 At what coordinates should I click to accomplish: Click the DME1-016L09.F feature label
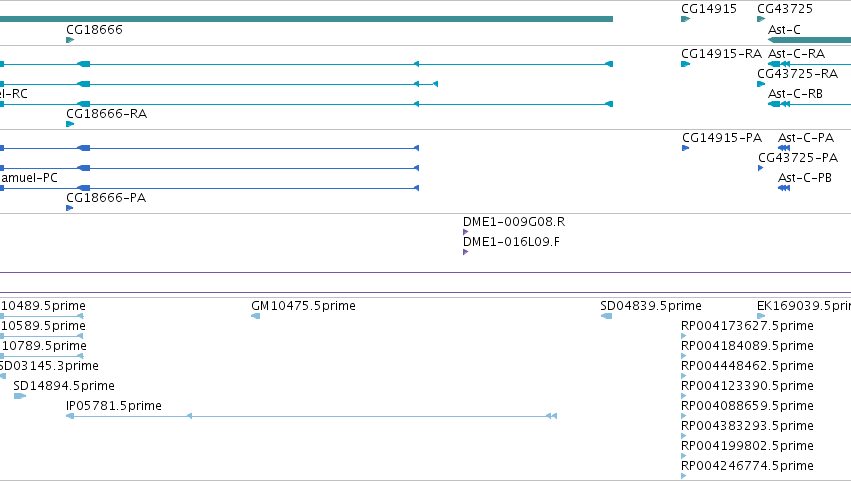click(511, 242)
